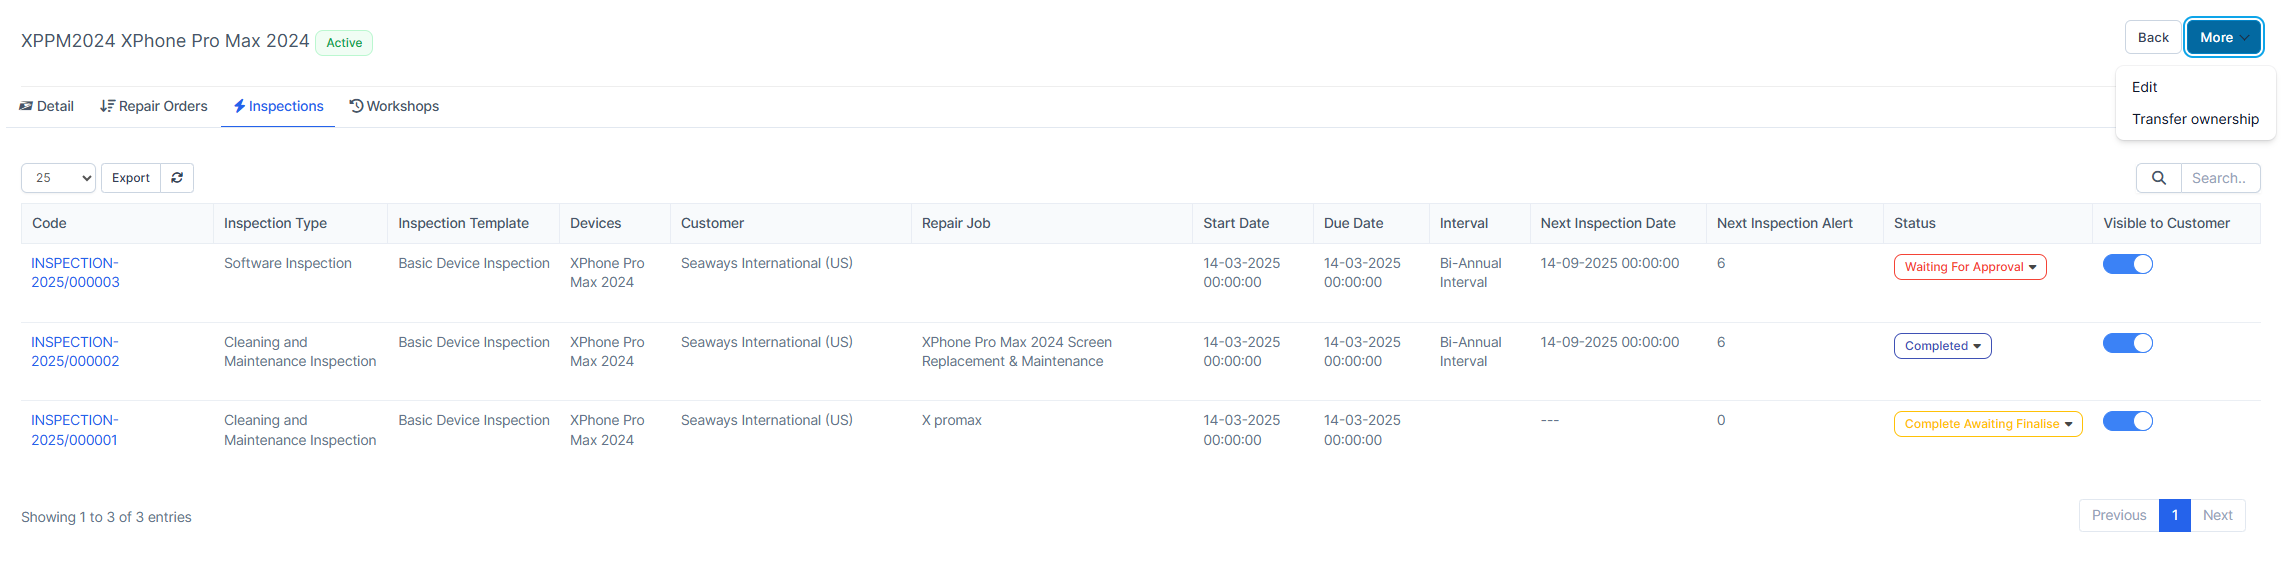Select Transfer ownership menu option
2282x562 pixels.
point(2195,119)
